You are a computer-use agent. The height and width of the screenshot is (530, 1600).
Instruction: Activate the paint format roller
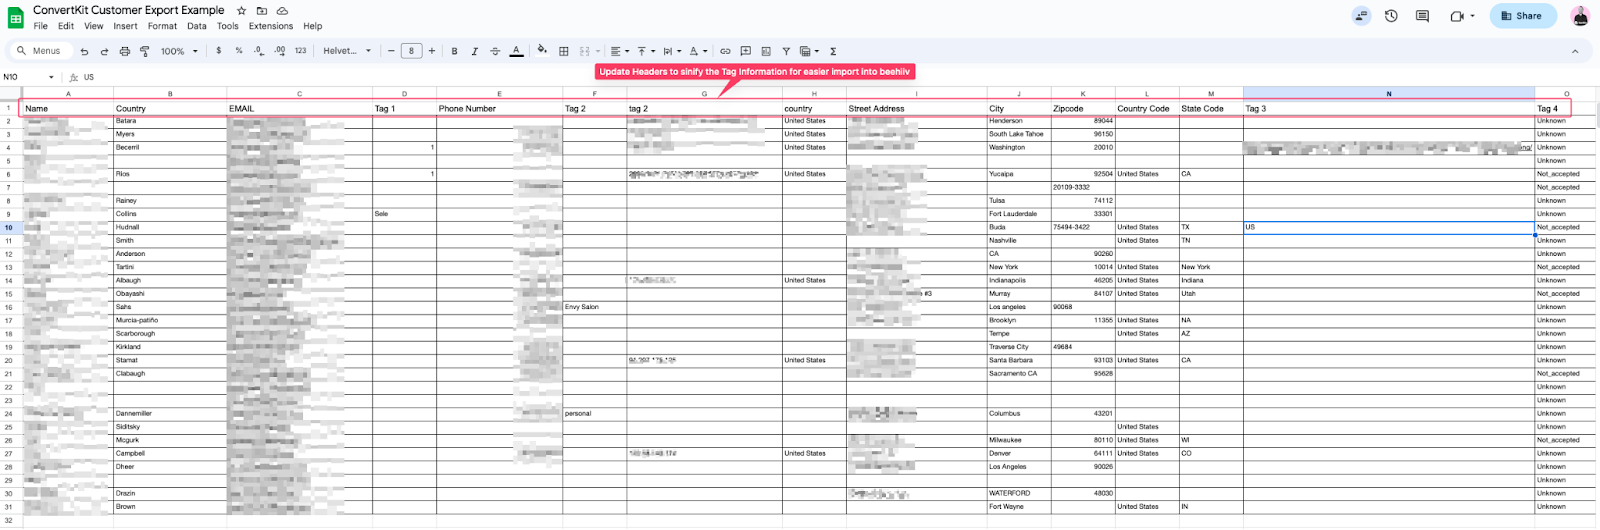click(144, 51)
